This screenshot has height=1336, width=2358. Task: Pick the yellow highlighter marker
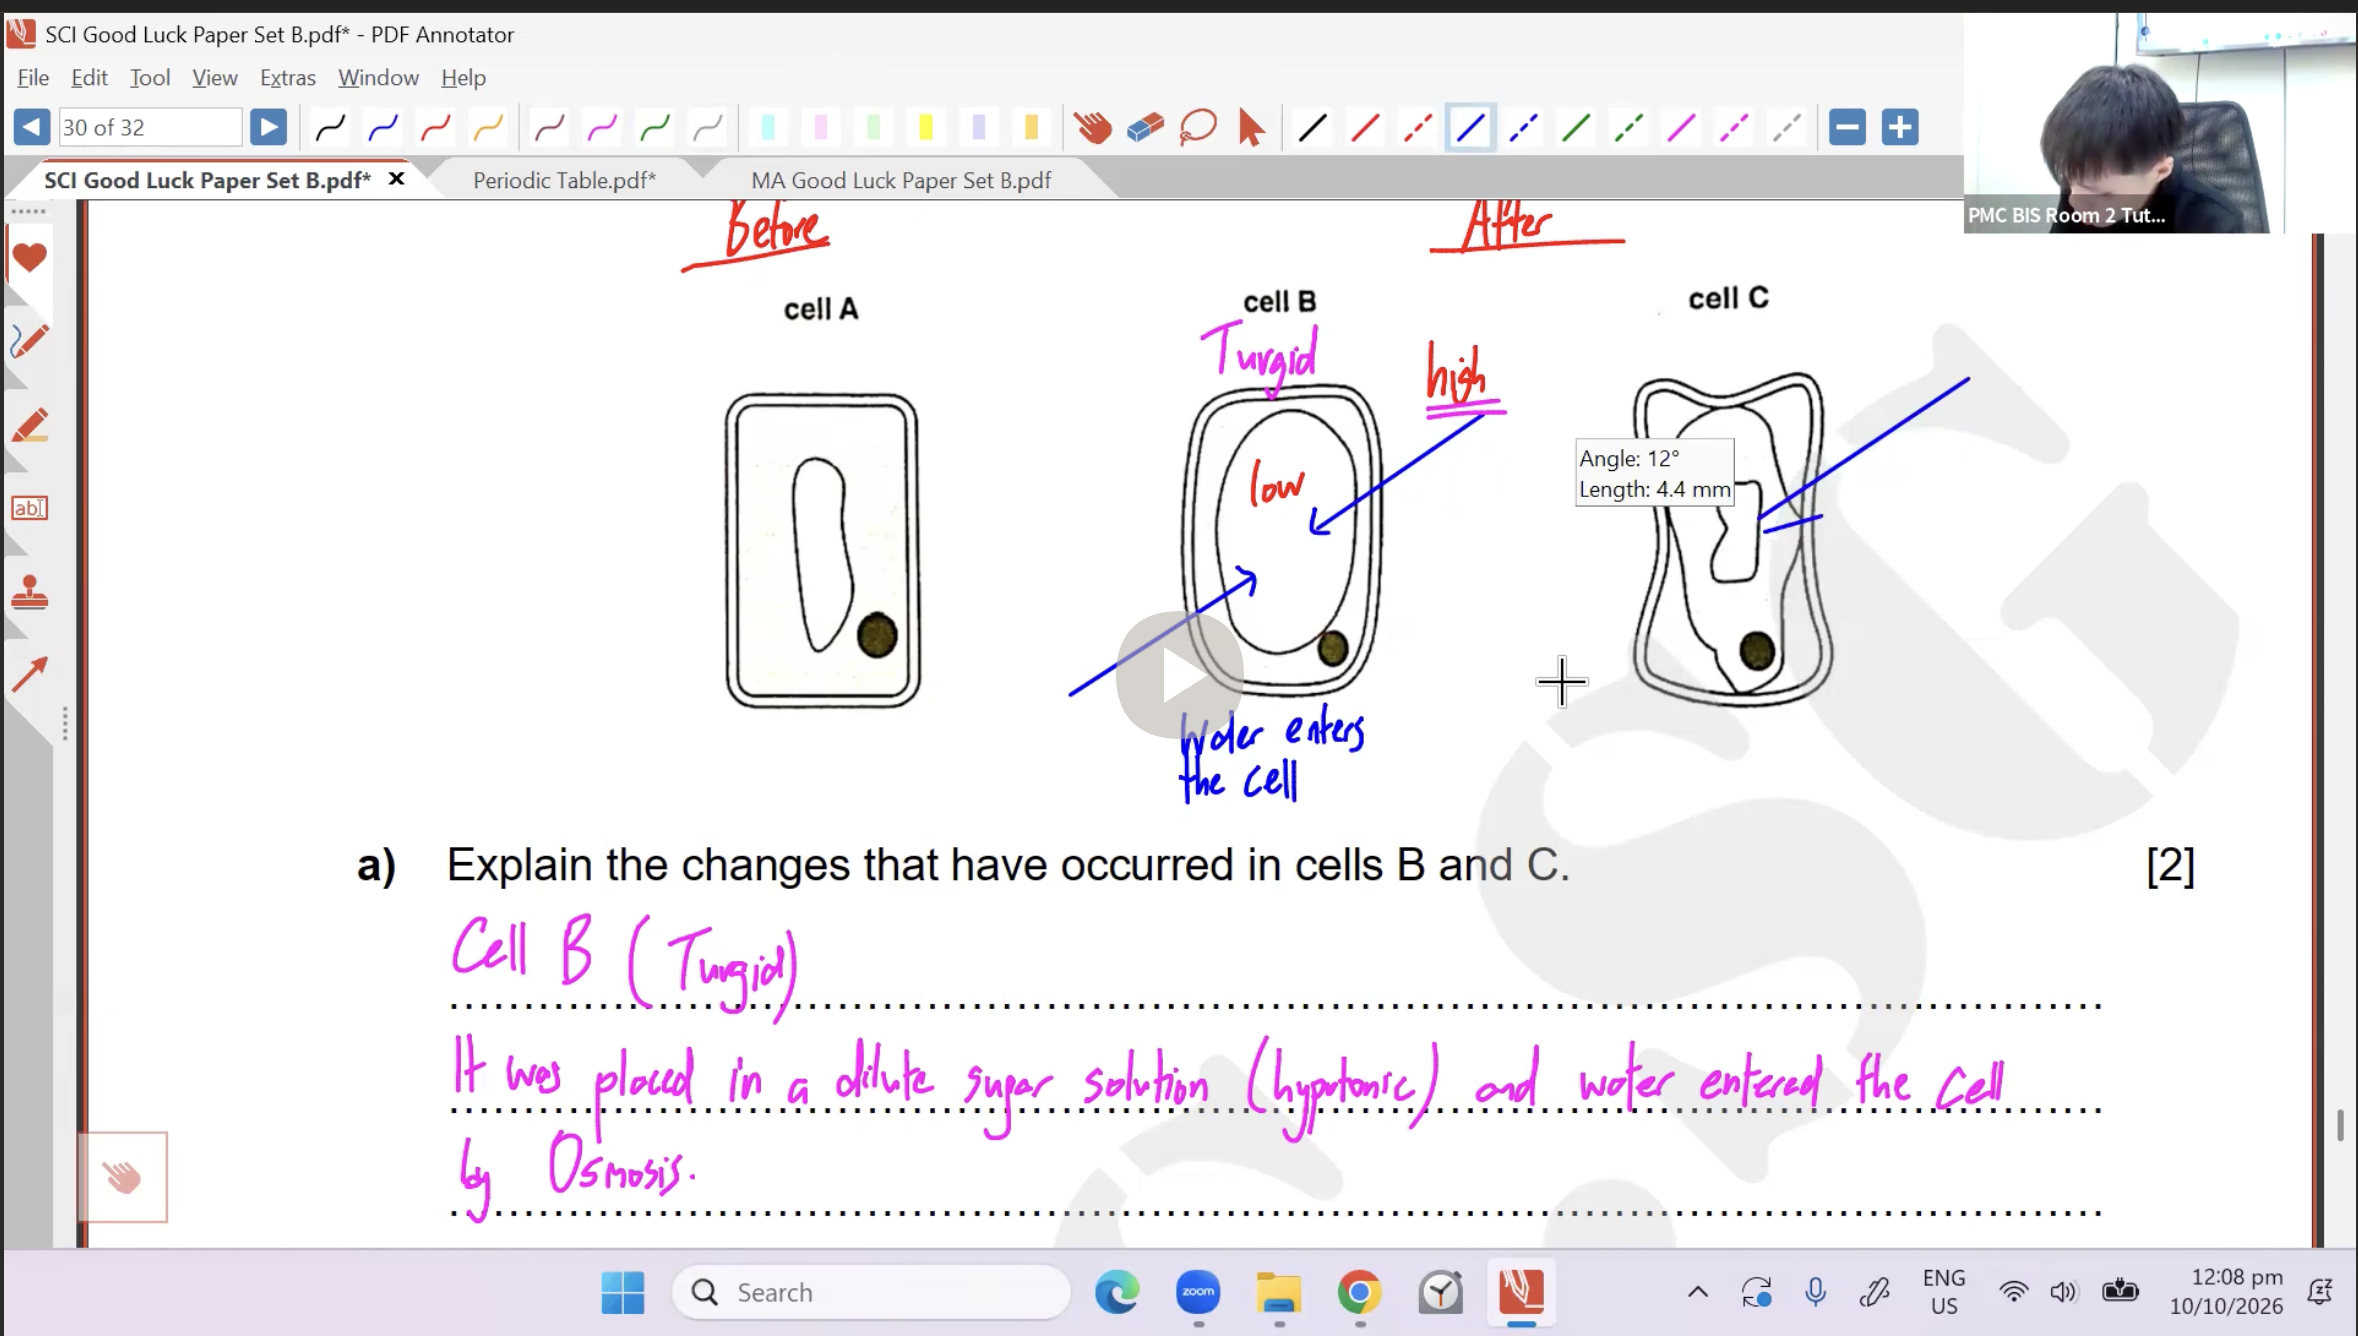(x=925, y=127)
